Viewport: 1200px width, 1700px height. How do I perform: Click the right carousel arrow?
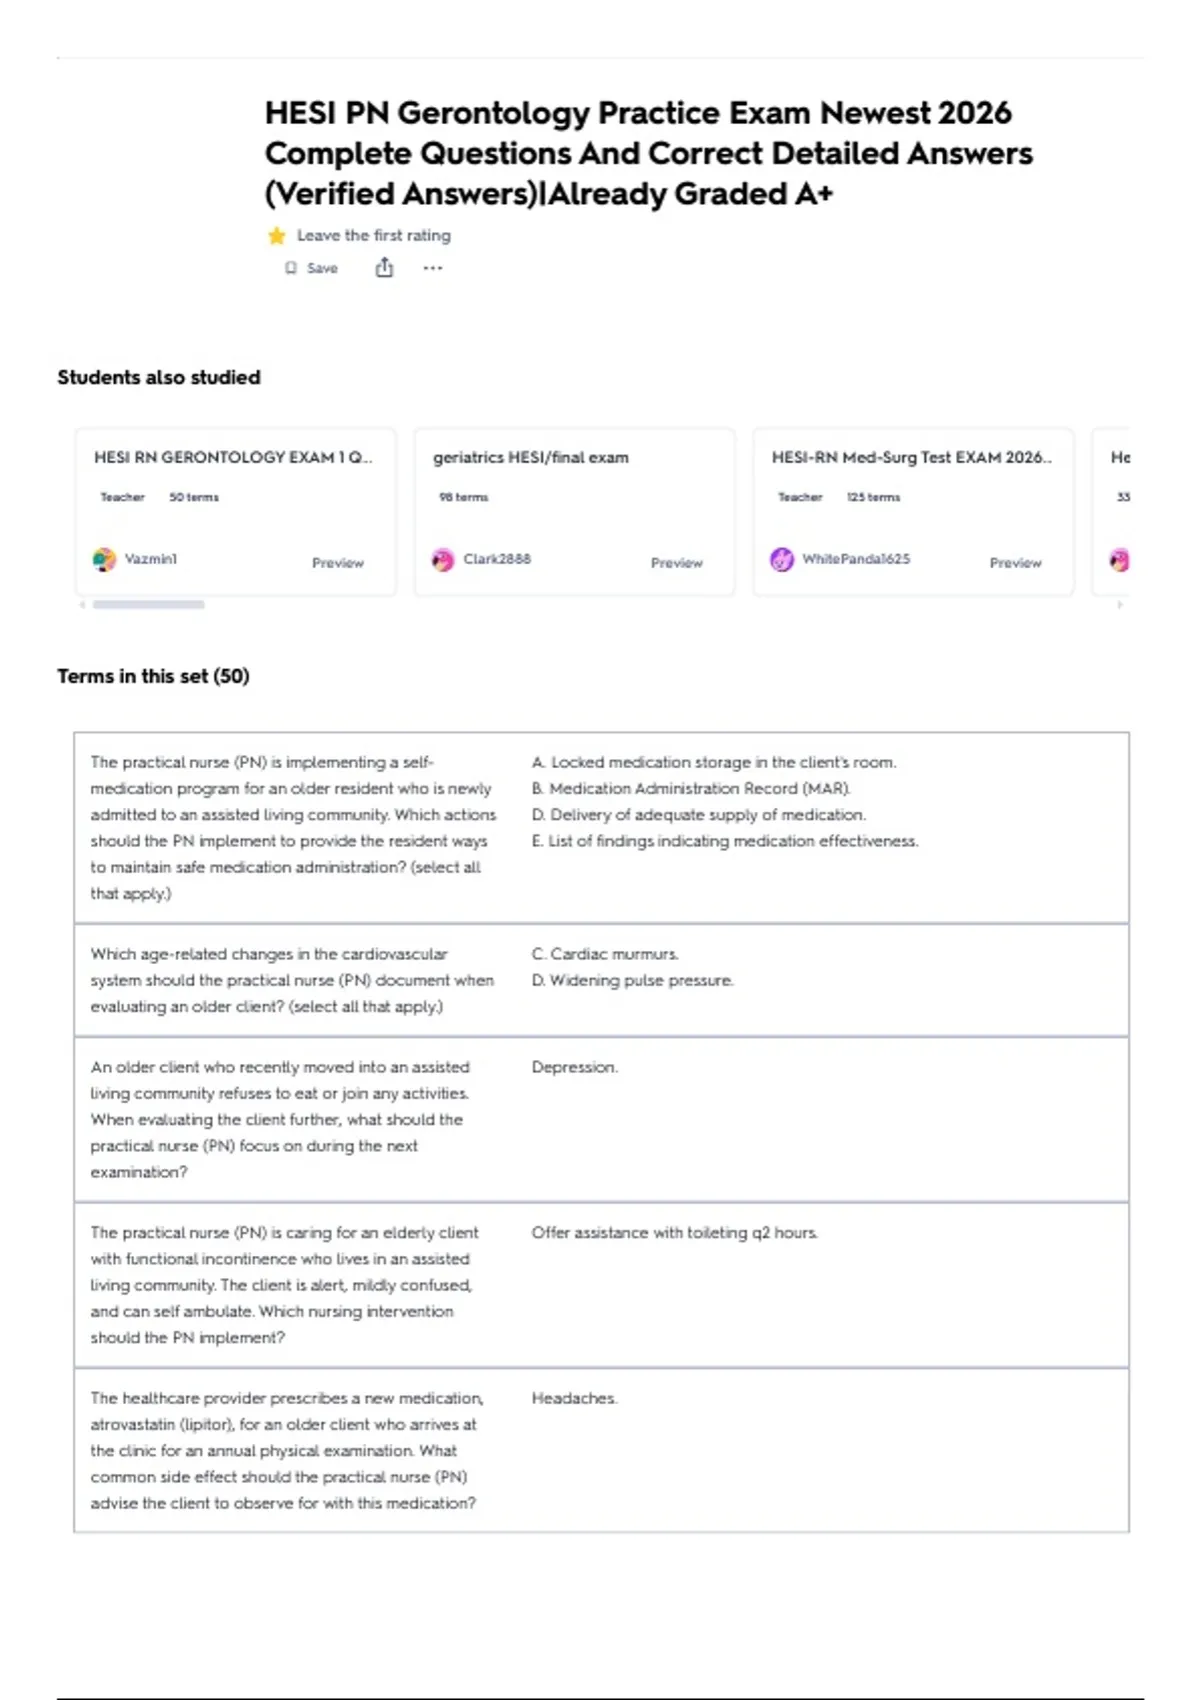click(1120, 604)
